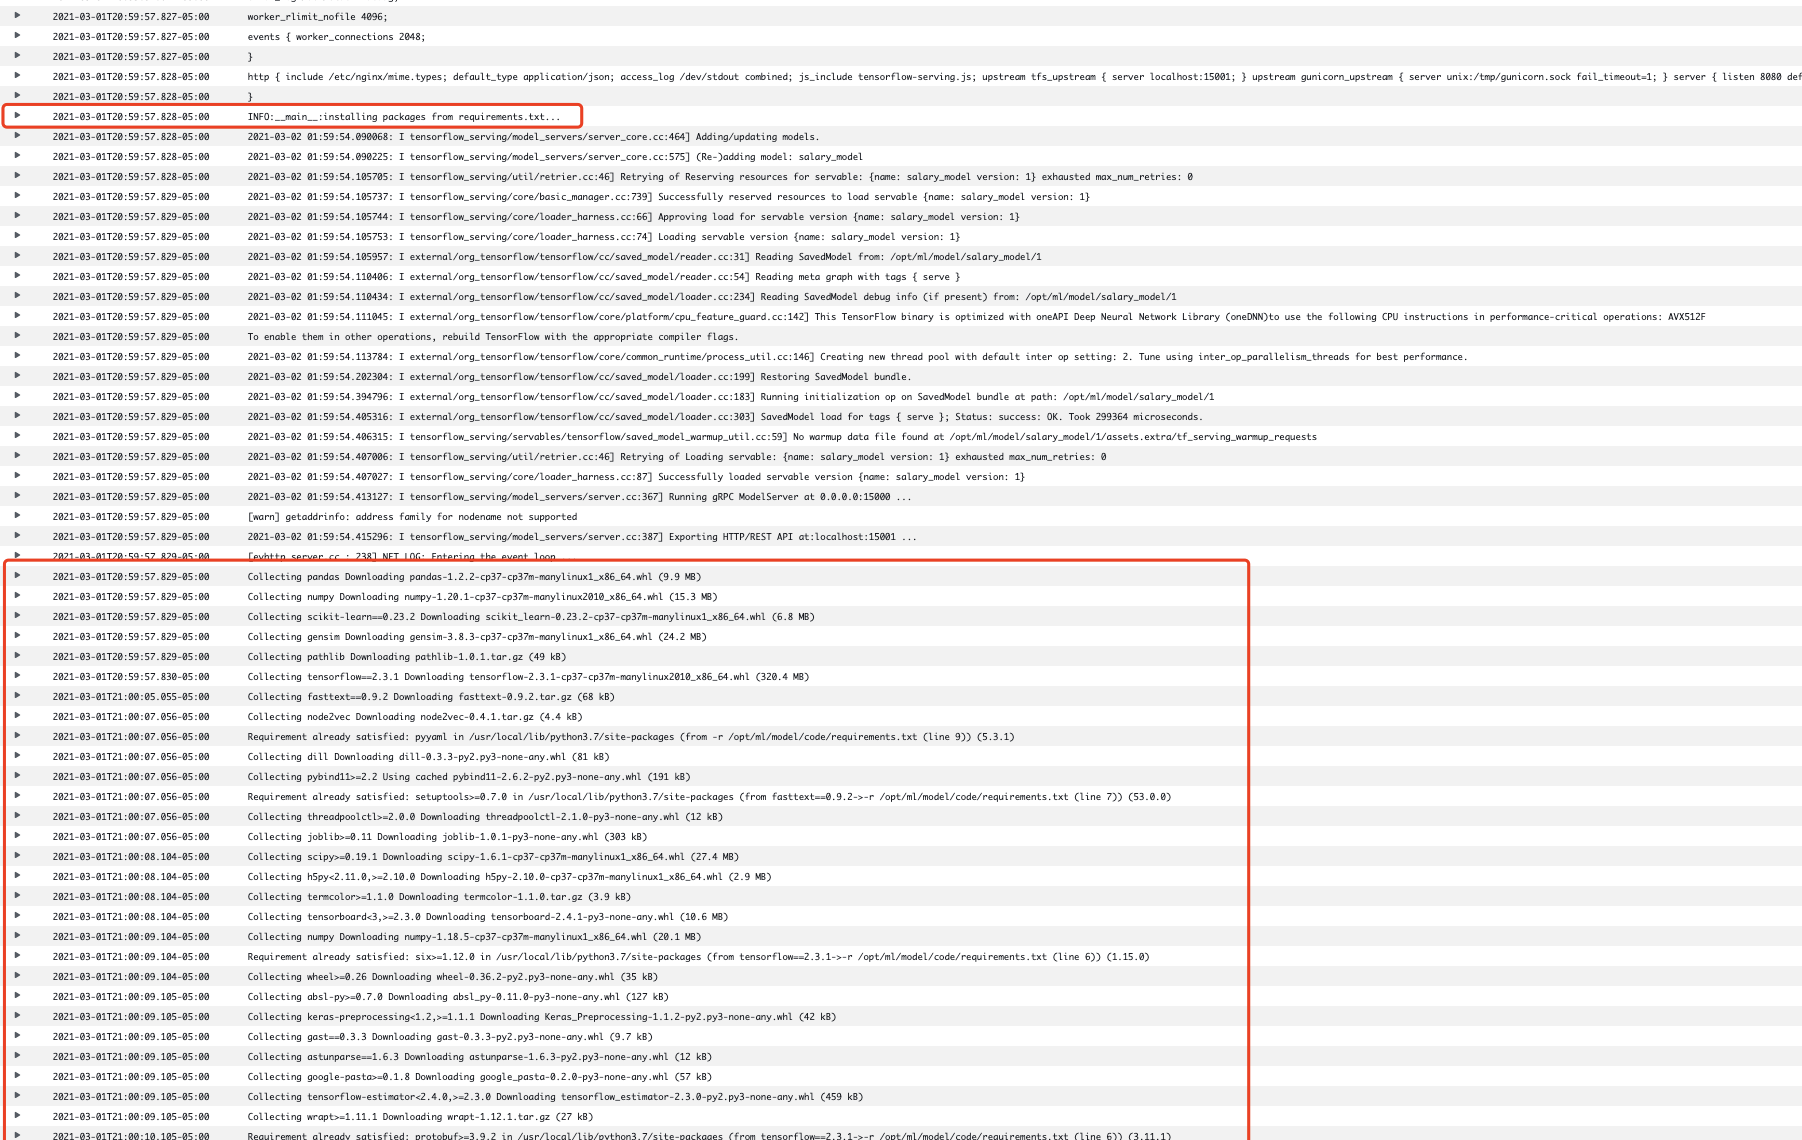Expand the Creating new thread pool row

[x=17, y=356]
